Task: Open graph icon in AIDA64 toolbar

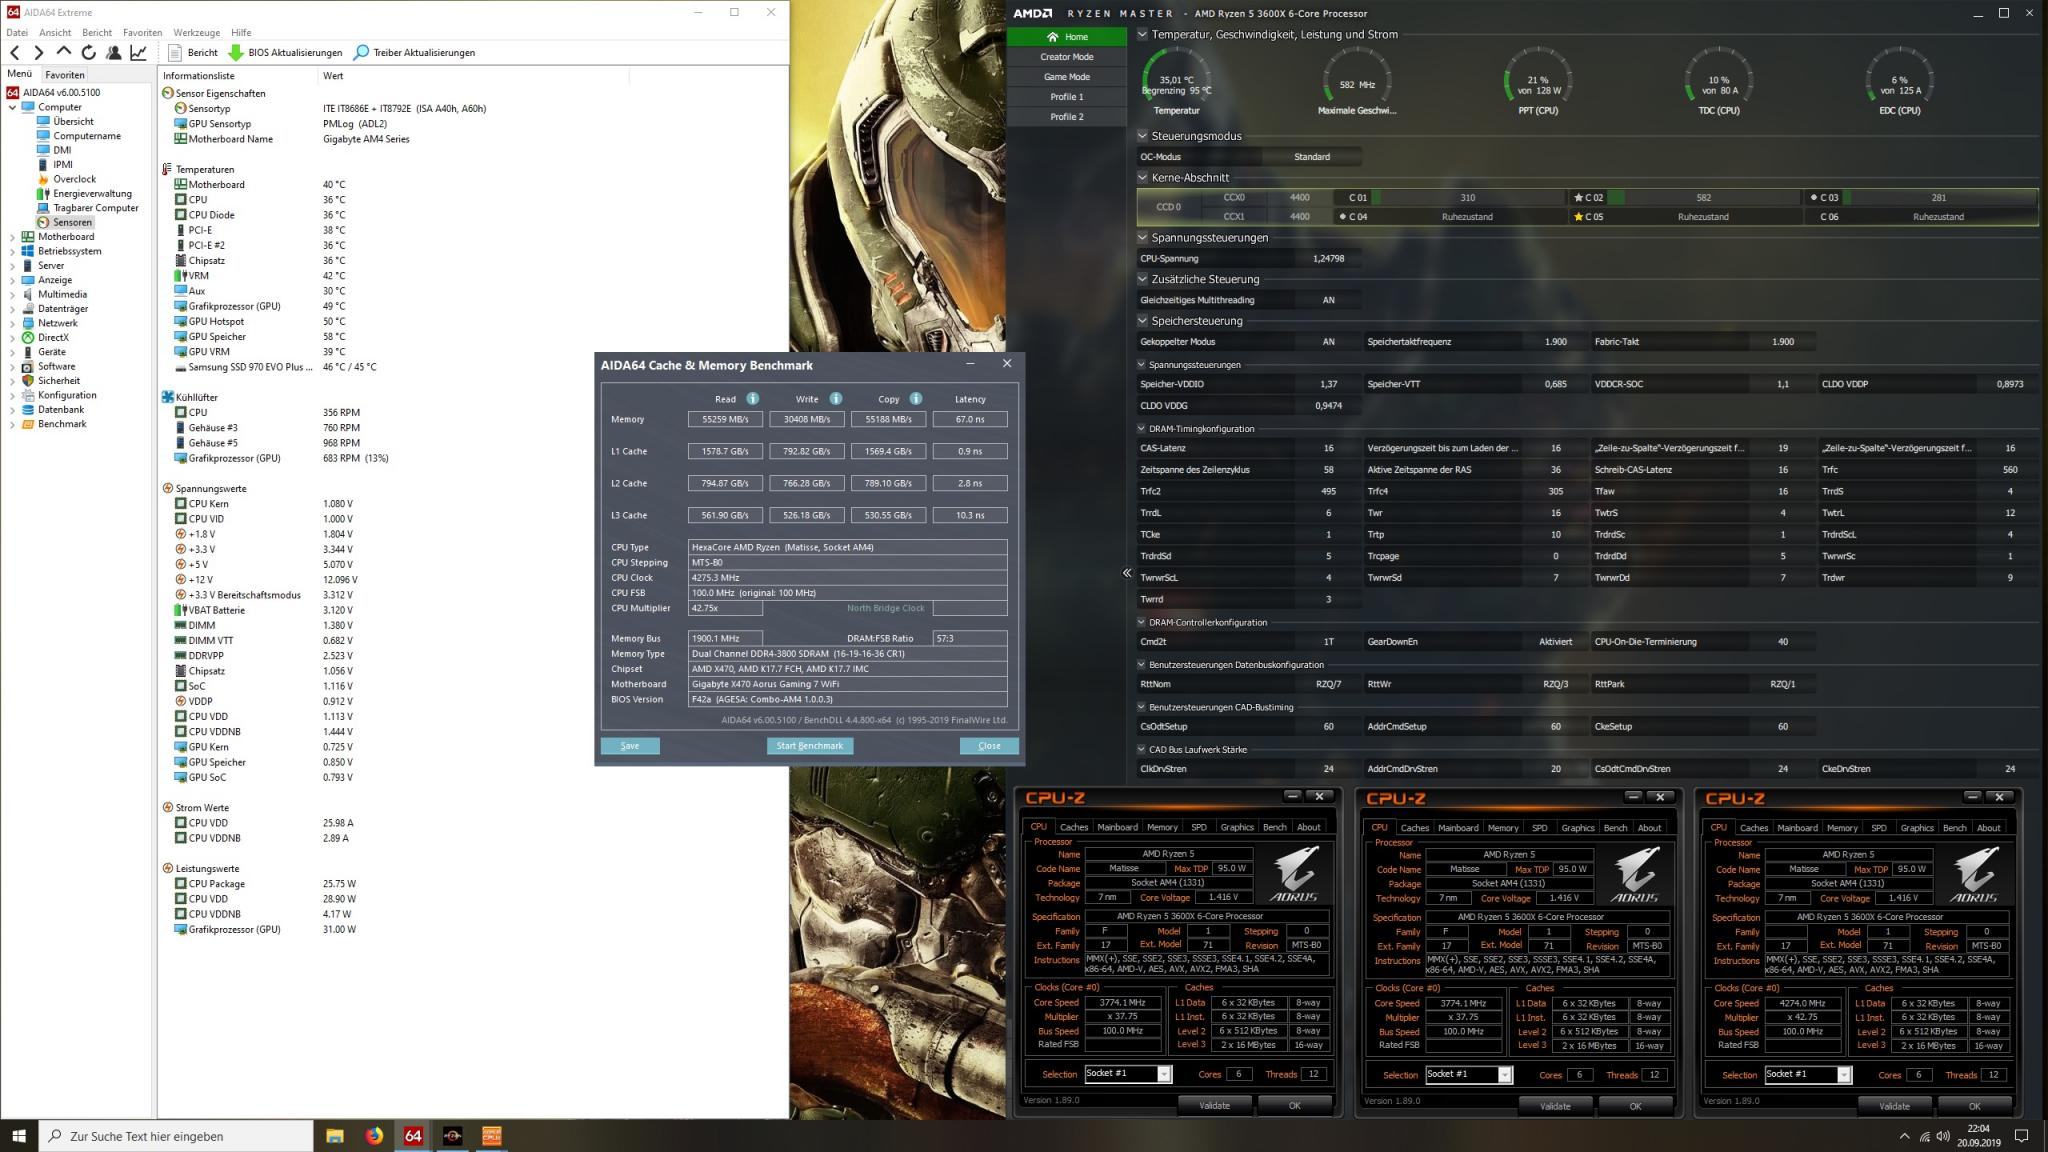Action: click(138, 52)
